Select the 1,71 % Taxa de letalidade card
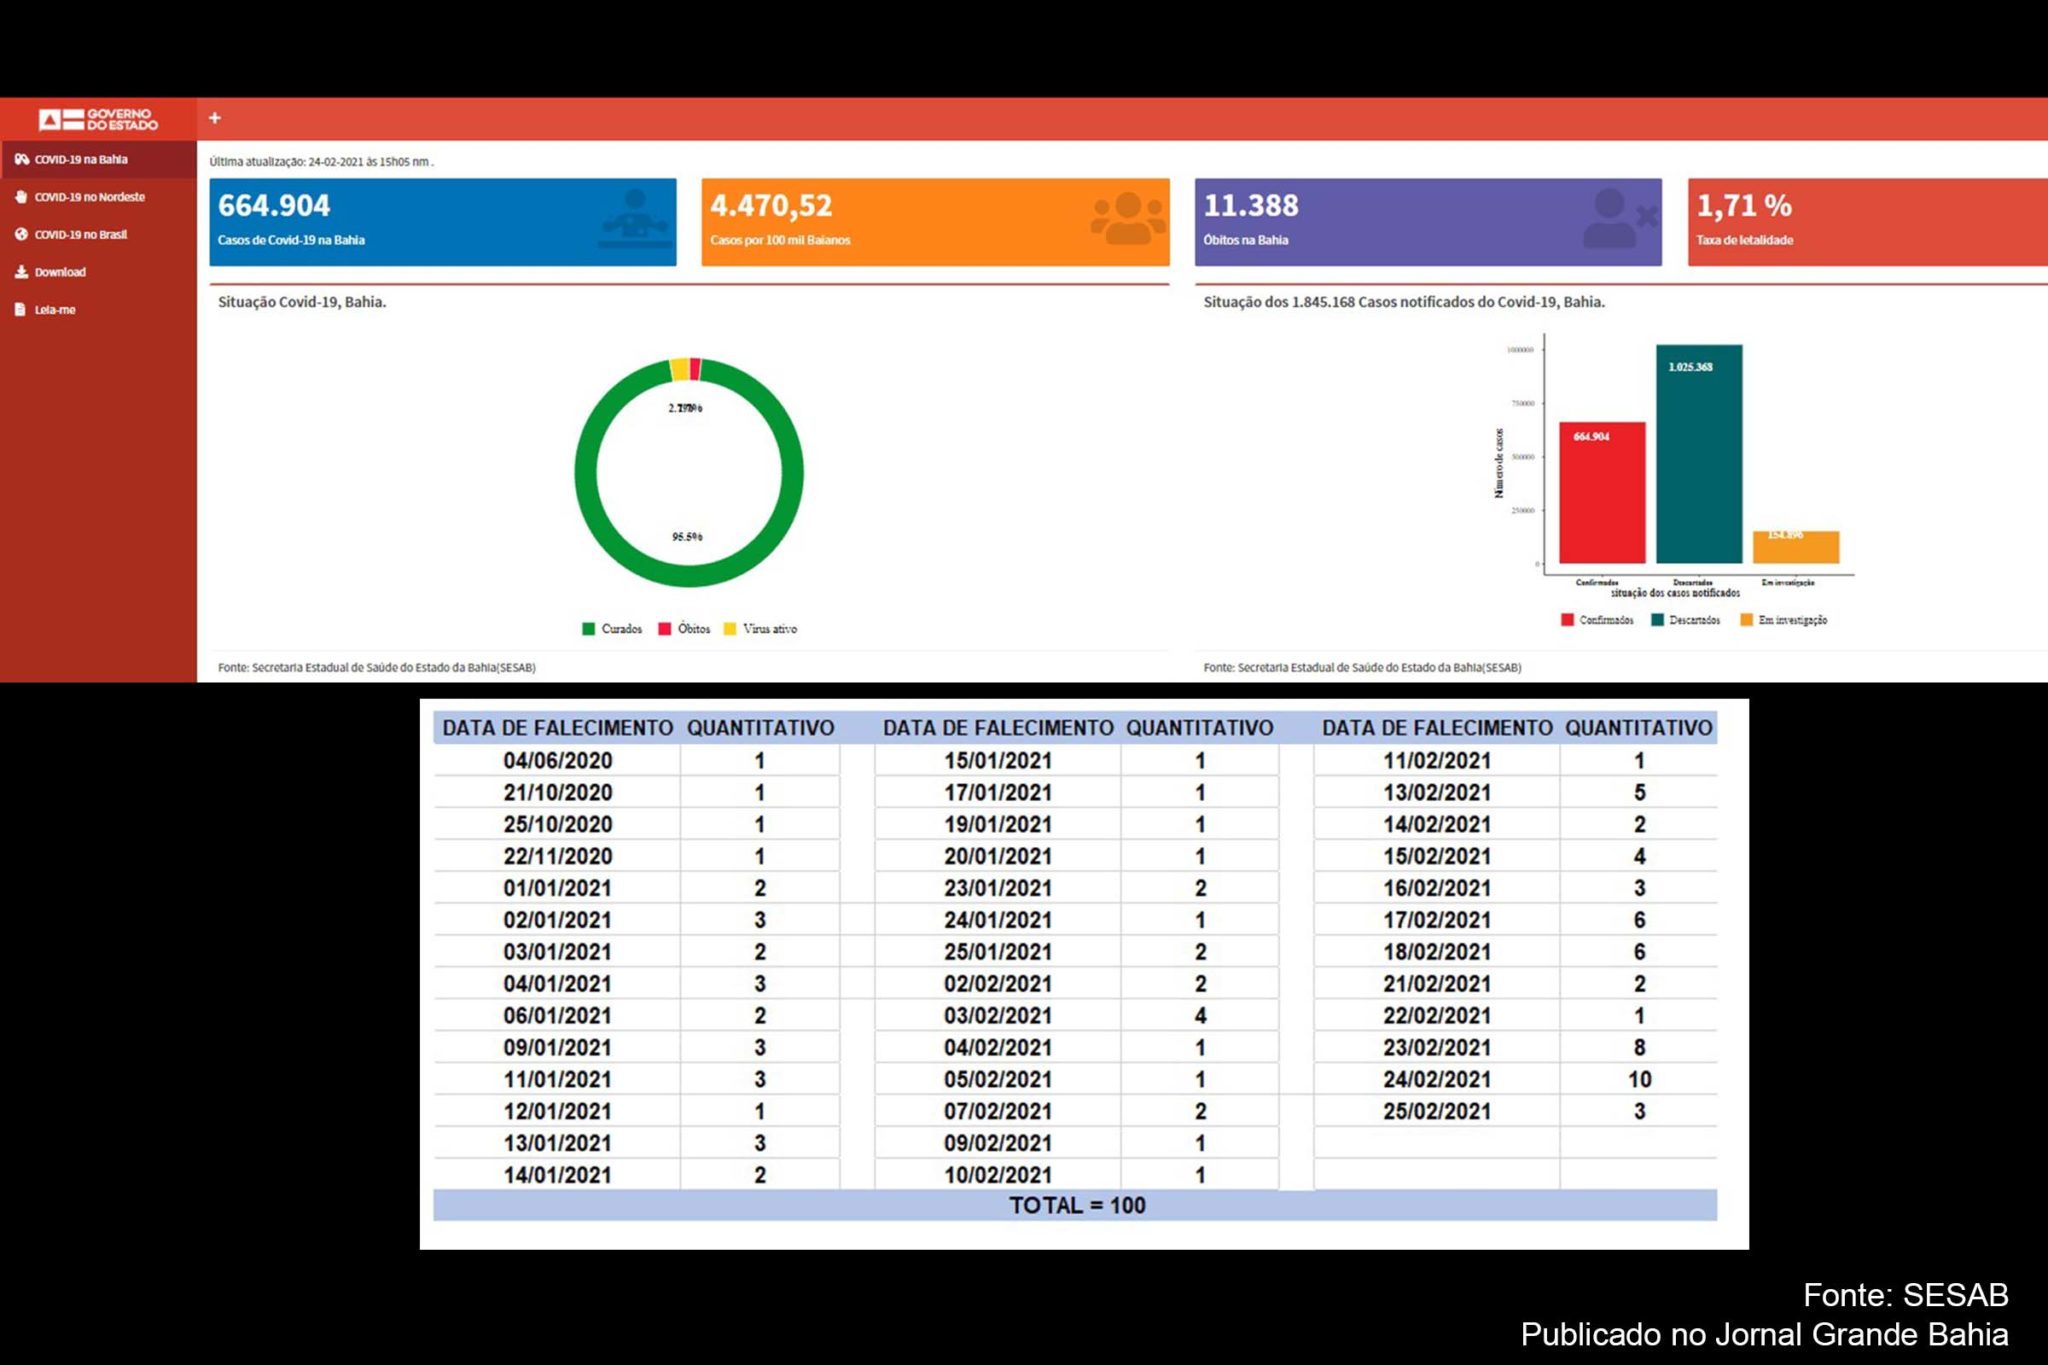Viewport: 2048px width, 1365px height. [1867, 222]
